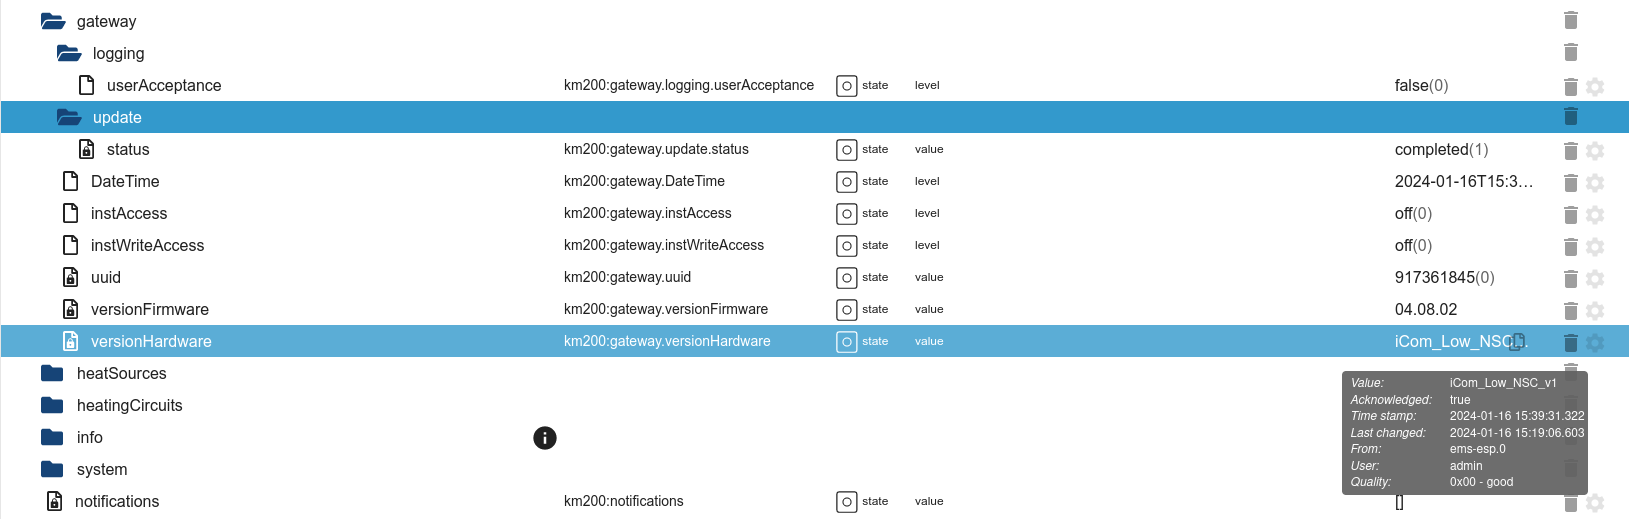The image size is (1629, 519).
Task: Select the status item under update
Action: click(x=128, y=149)
